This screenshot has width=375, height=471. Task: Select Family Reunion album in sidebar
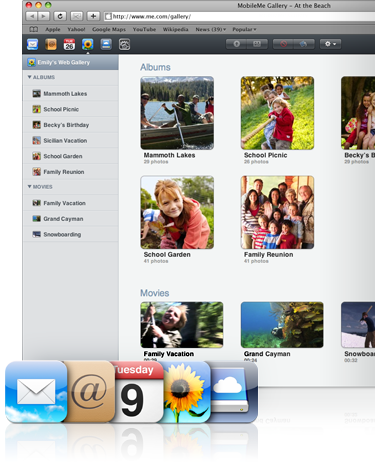point(70,172)
